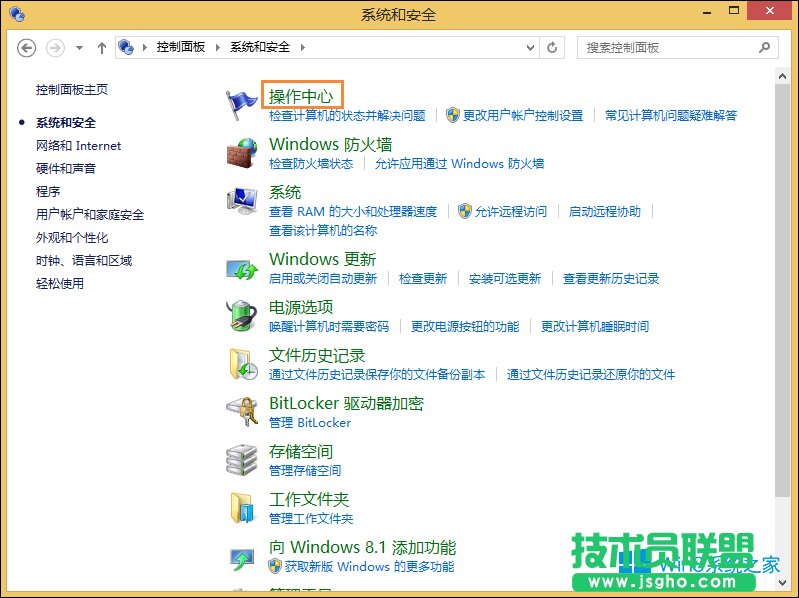Select 网络和 Internet category in sidebar

[x=78, y=146]
